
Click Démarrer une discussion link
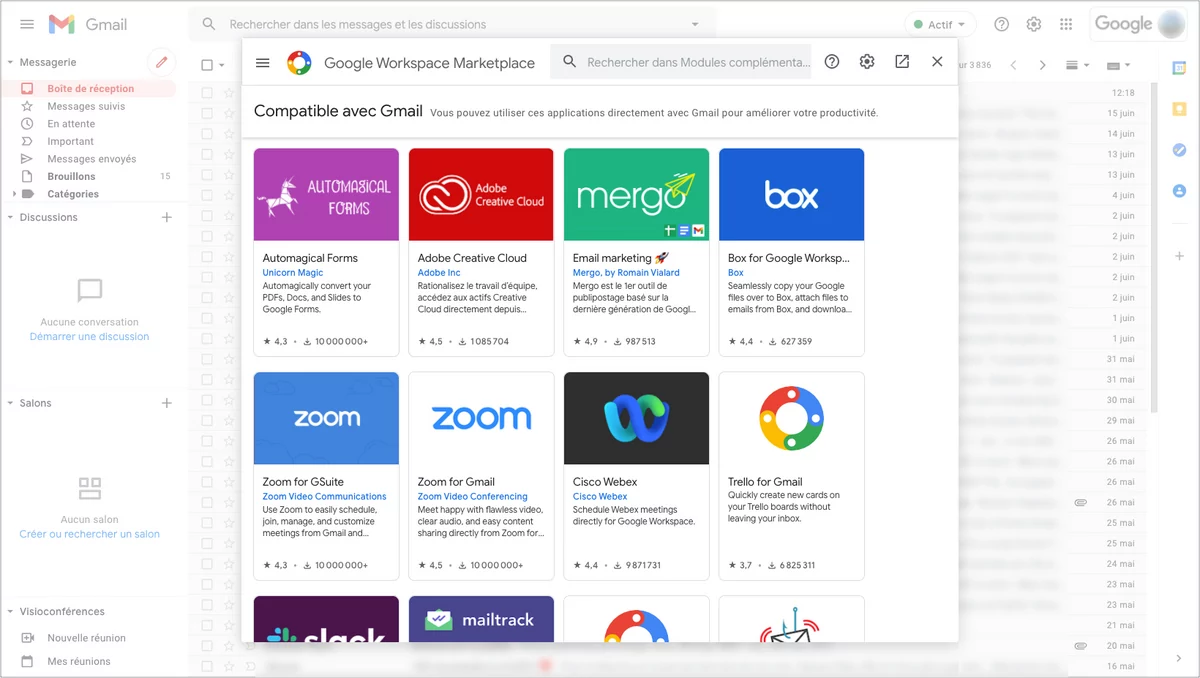(x=89, y=337)
